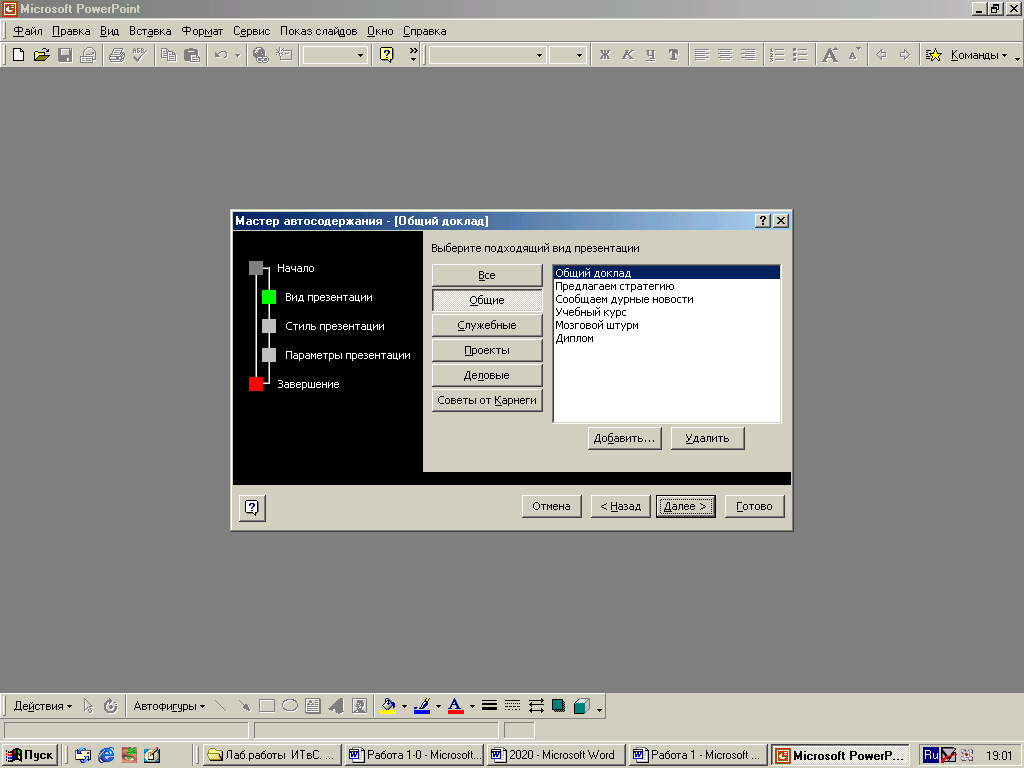Open the Файл menu

(x=27, y=31)
